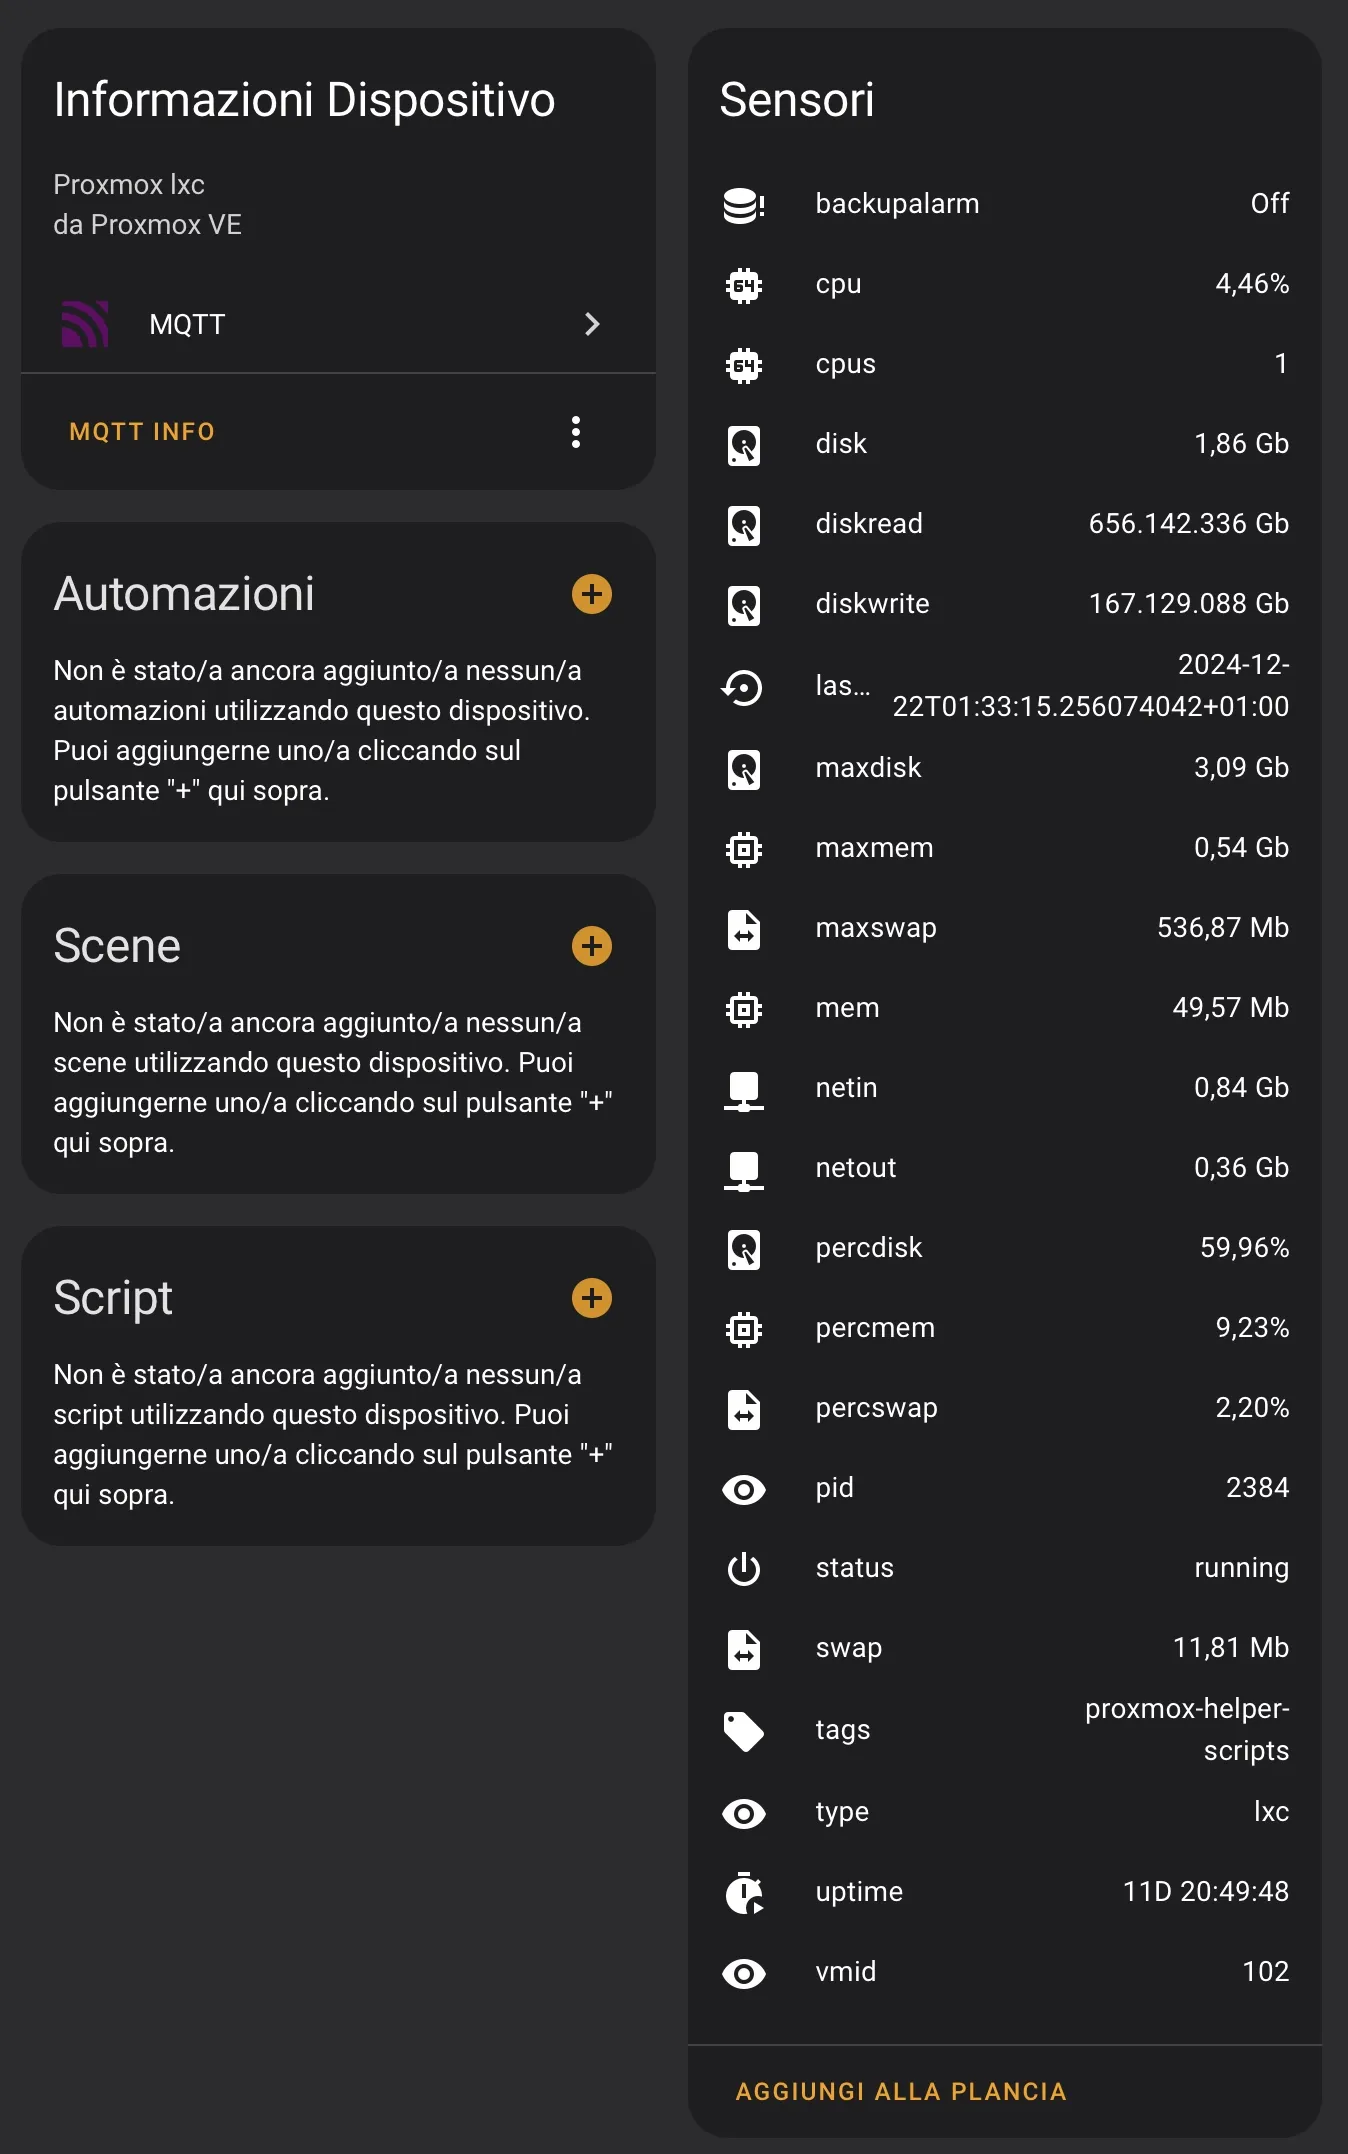1348x2154 pixels.
Task: Click the backupalarm database alert icon
Action: click(x=743, y=205)
